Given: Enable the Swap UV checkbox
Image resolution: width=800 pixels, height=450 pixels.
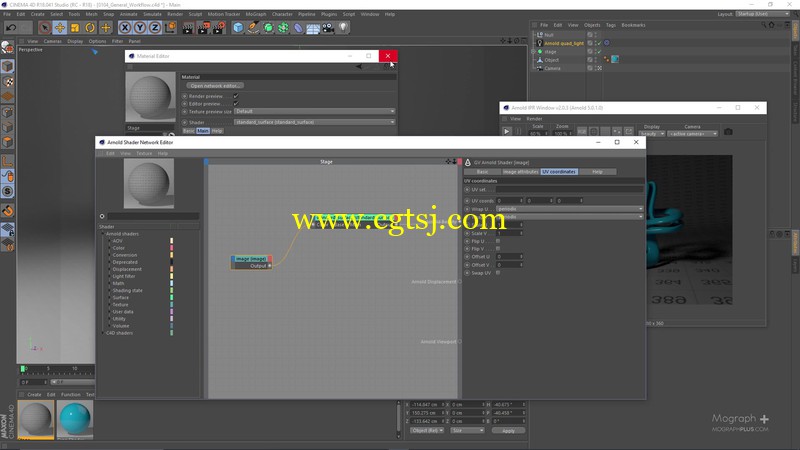Looking at the screenshot, I should pyautogui.click(x=498, y=273).
